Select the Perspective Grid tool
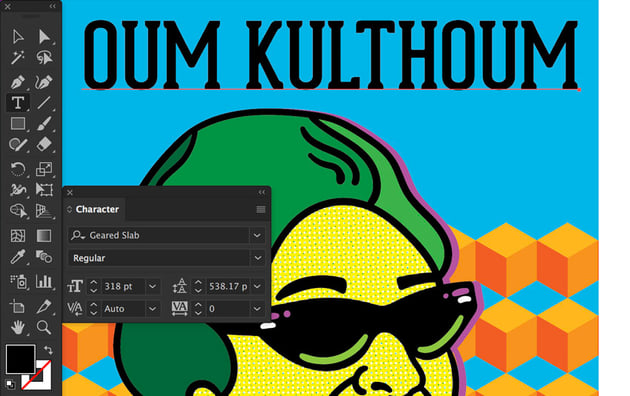This screenshot has height=396, width=630. 44,210
